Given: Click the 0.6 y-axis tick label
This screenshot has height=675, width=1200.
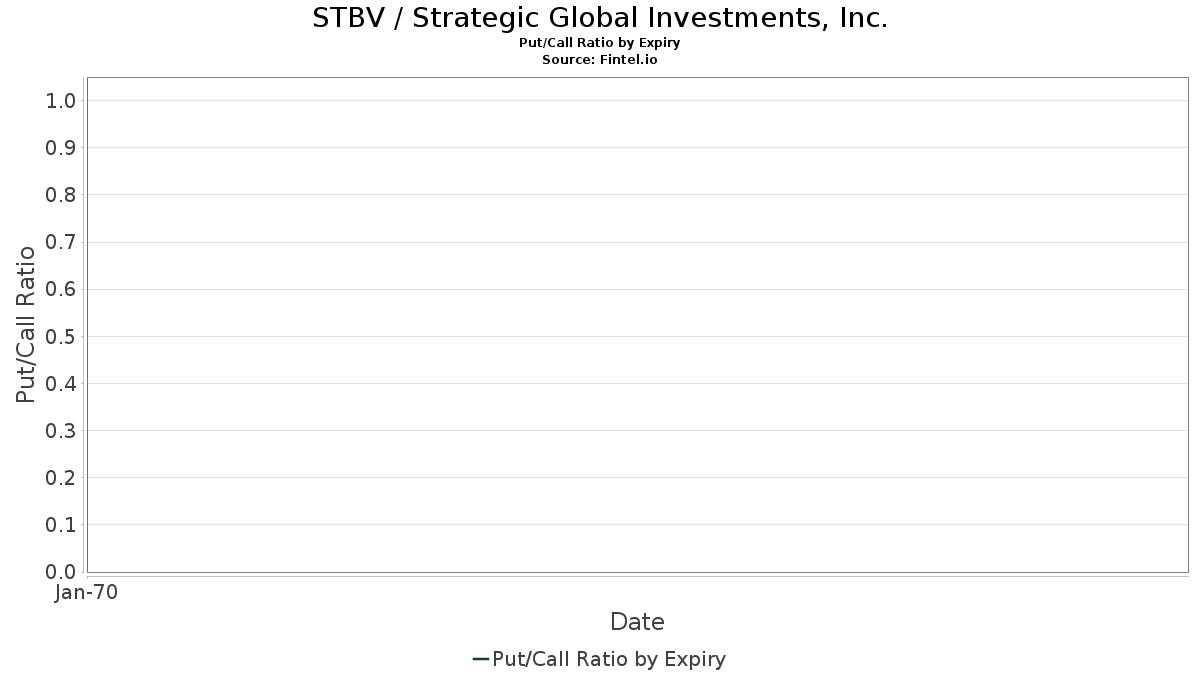Looking at the screenshot, I should pyautogui.click(x=61, y=289).
